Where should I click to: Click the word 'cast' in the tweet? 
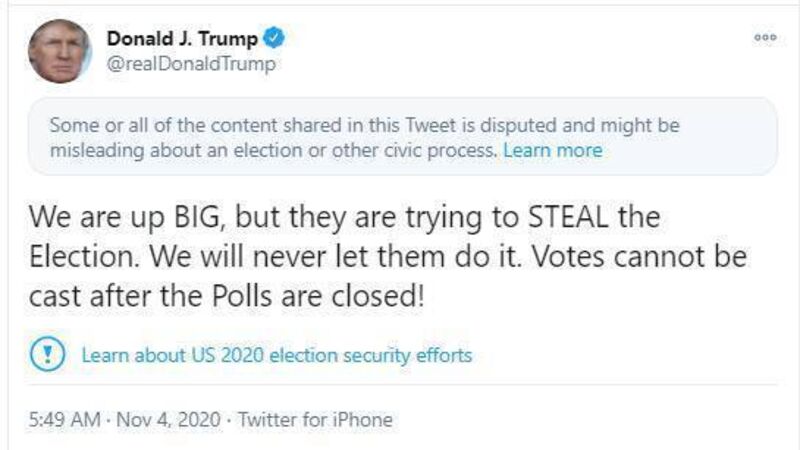click(x=55, y=296)
